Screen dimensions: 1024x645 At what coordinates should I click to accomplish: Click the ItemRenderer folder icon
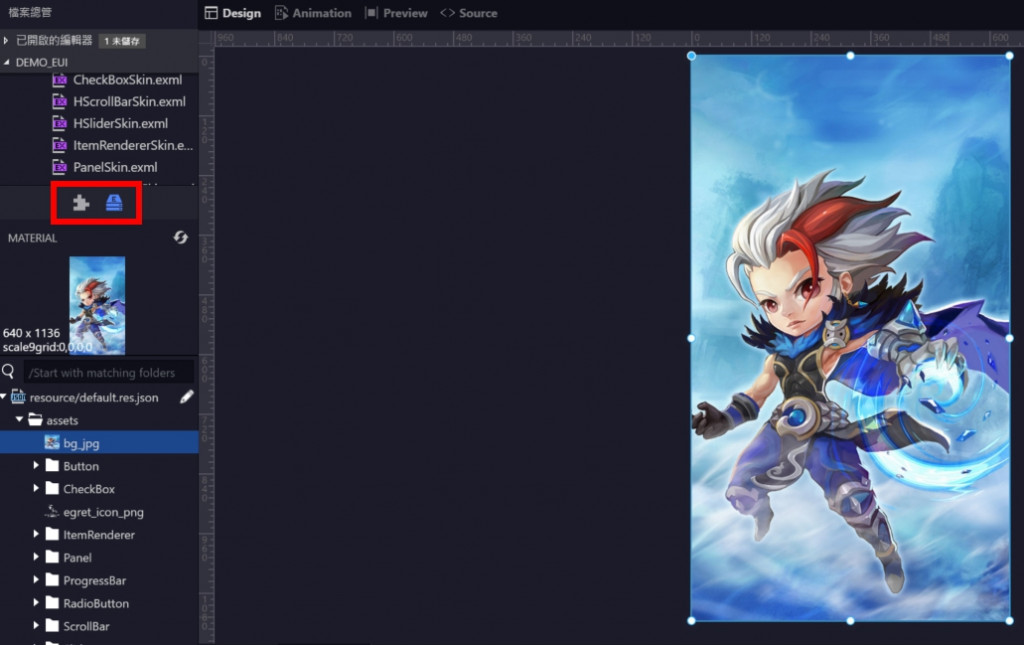click(x=52, y=534)
